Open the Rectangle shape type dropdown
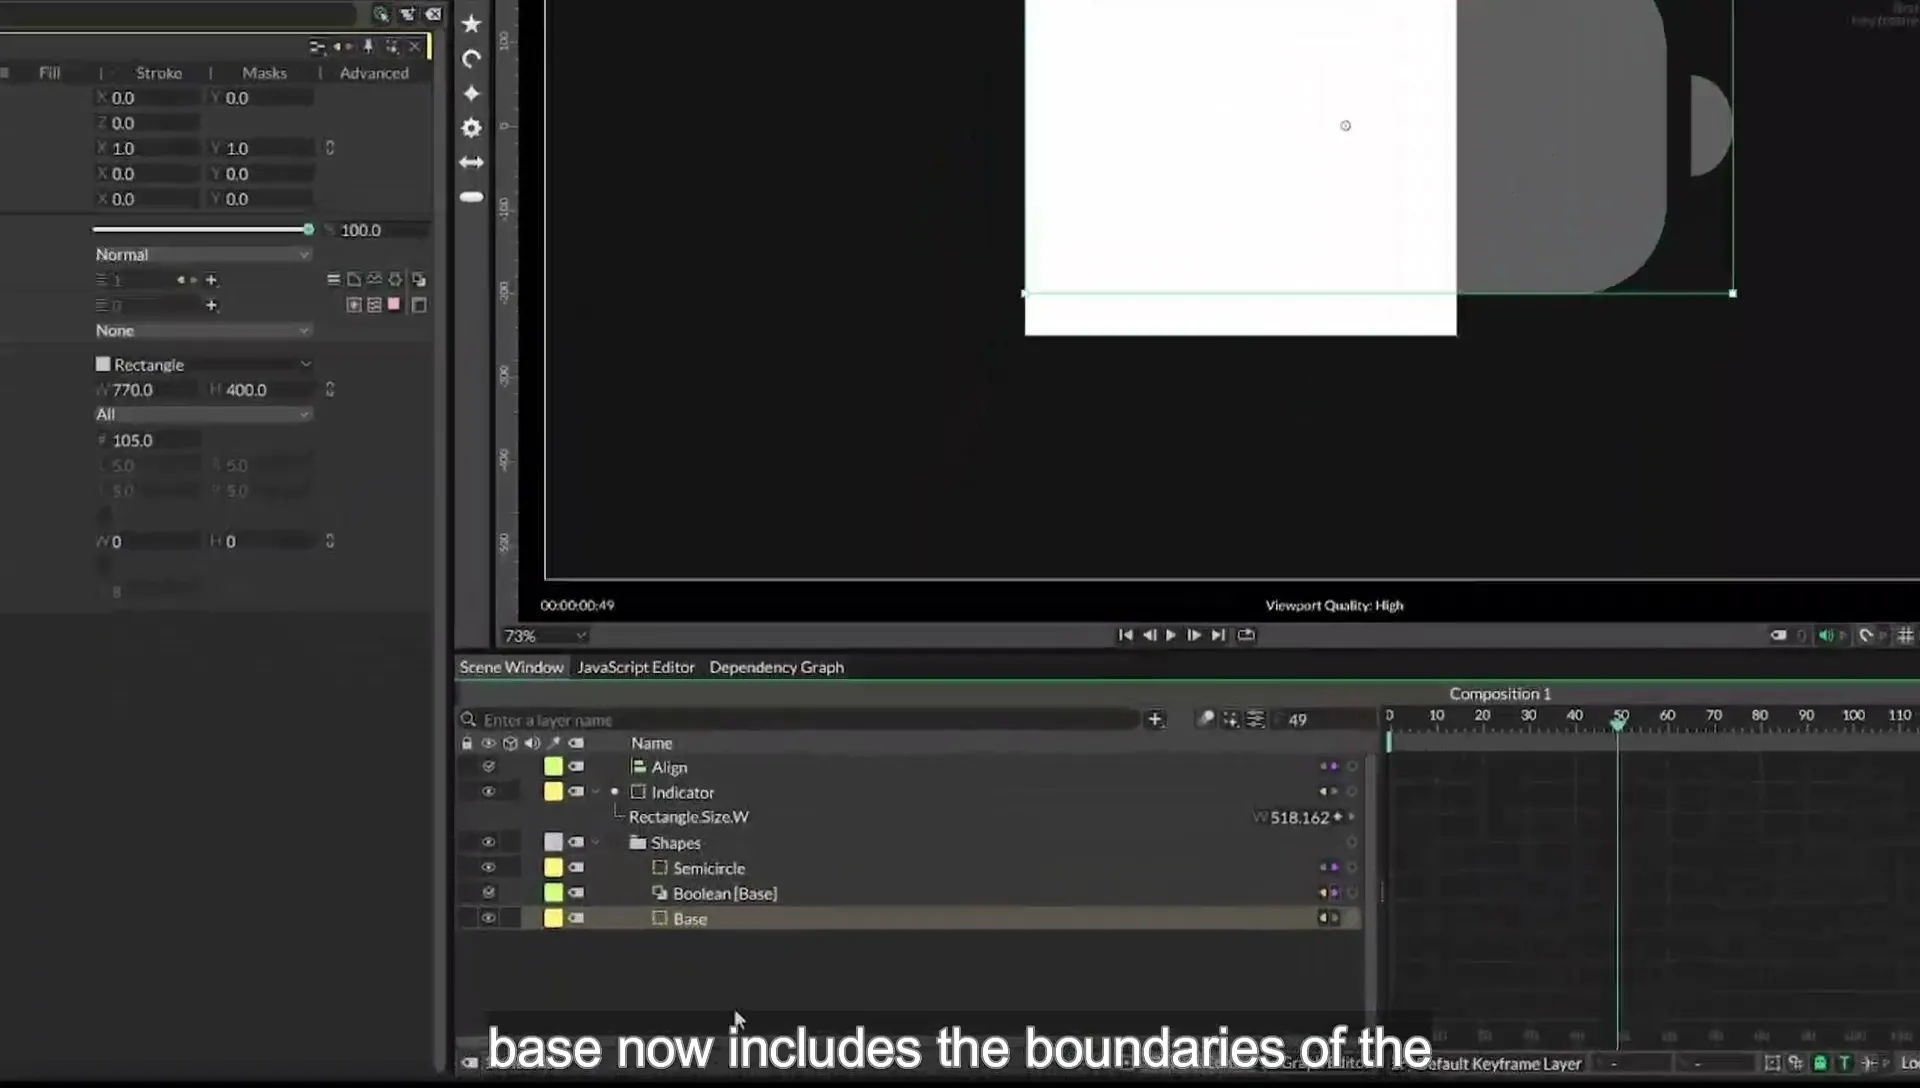 click(203, 365)
